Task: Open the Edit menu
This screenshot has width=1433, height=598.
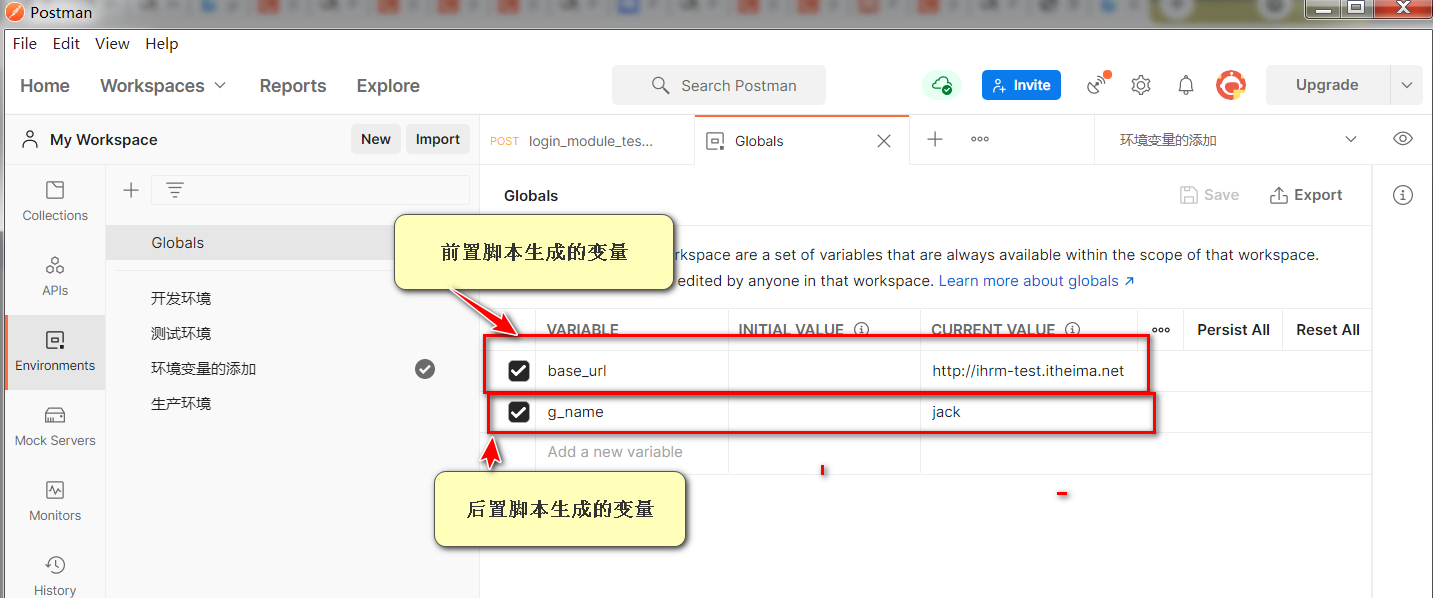Action: point(66,44)
